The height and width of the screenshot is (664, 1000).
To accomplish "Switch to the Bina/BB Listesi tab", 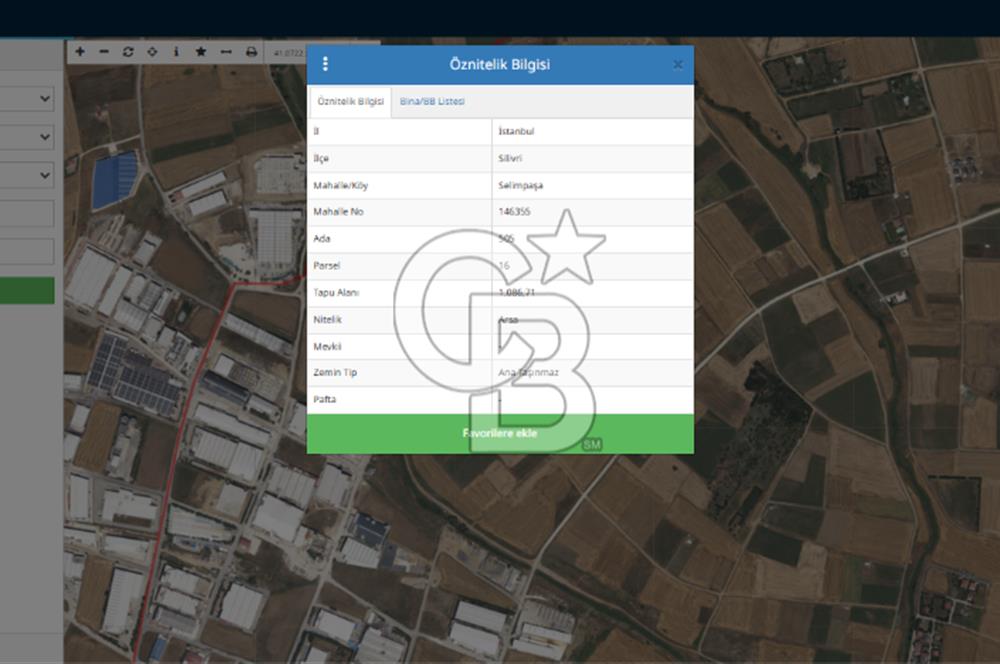I will tap(432, 101).
